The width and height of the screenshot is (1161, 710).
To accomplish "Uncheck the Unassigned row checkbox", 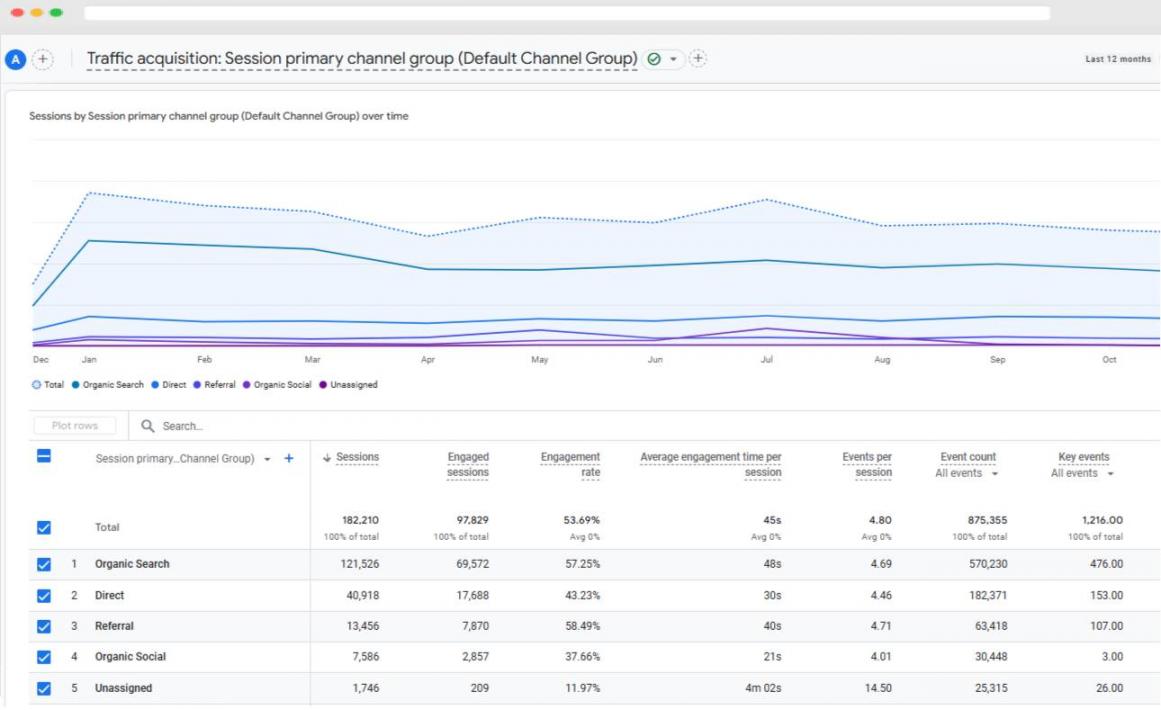I will click(44, 689).
